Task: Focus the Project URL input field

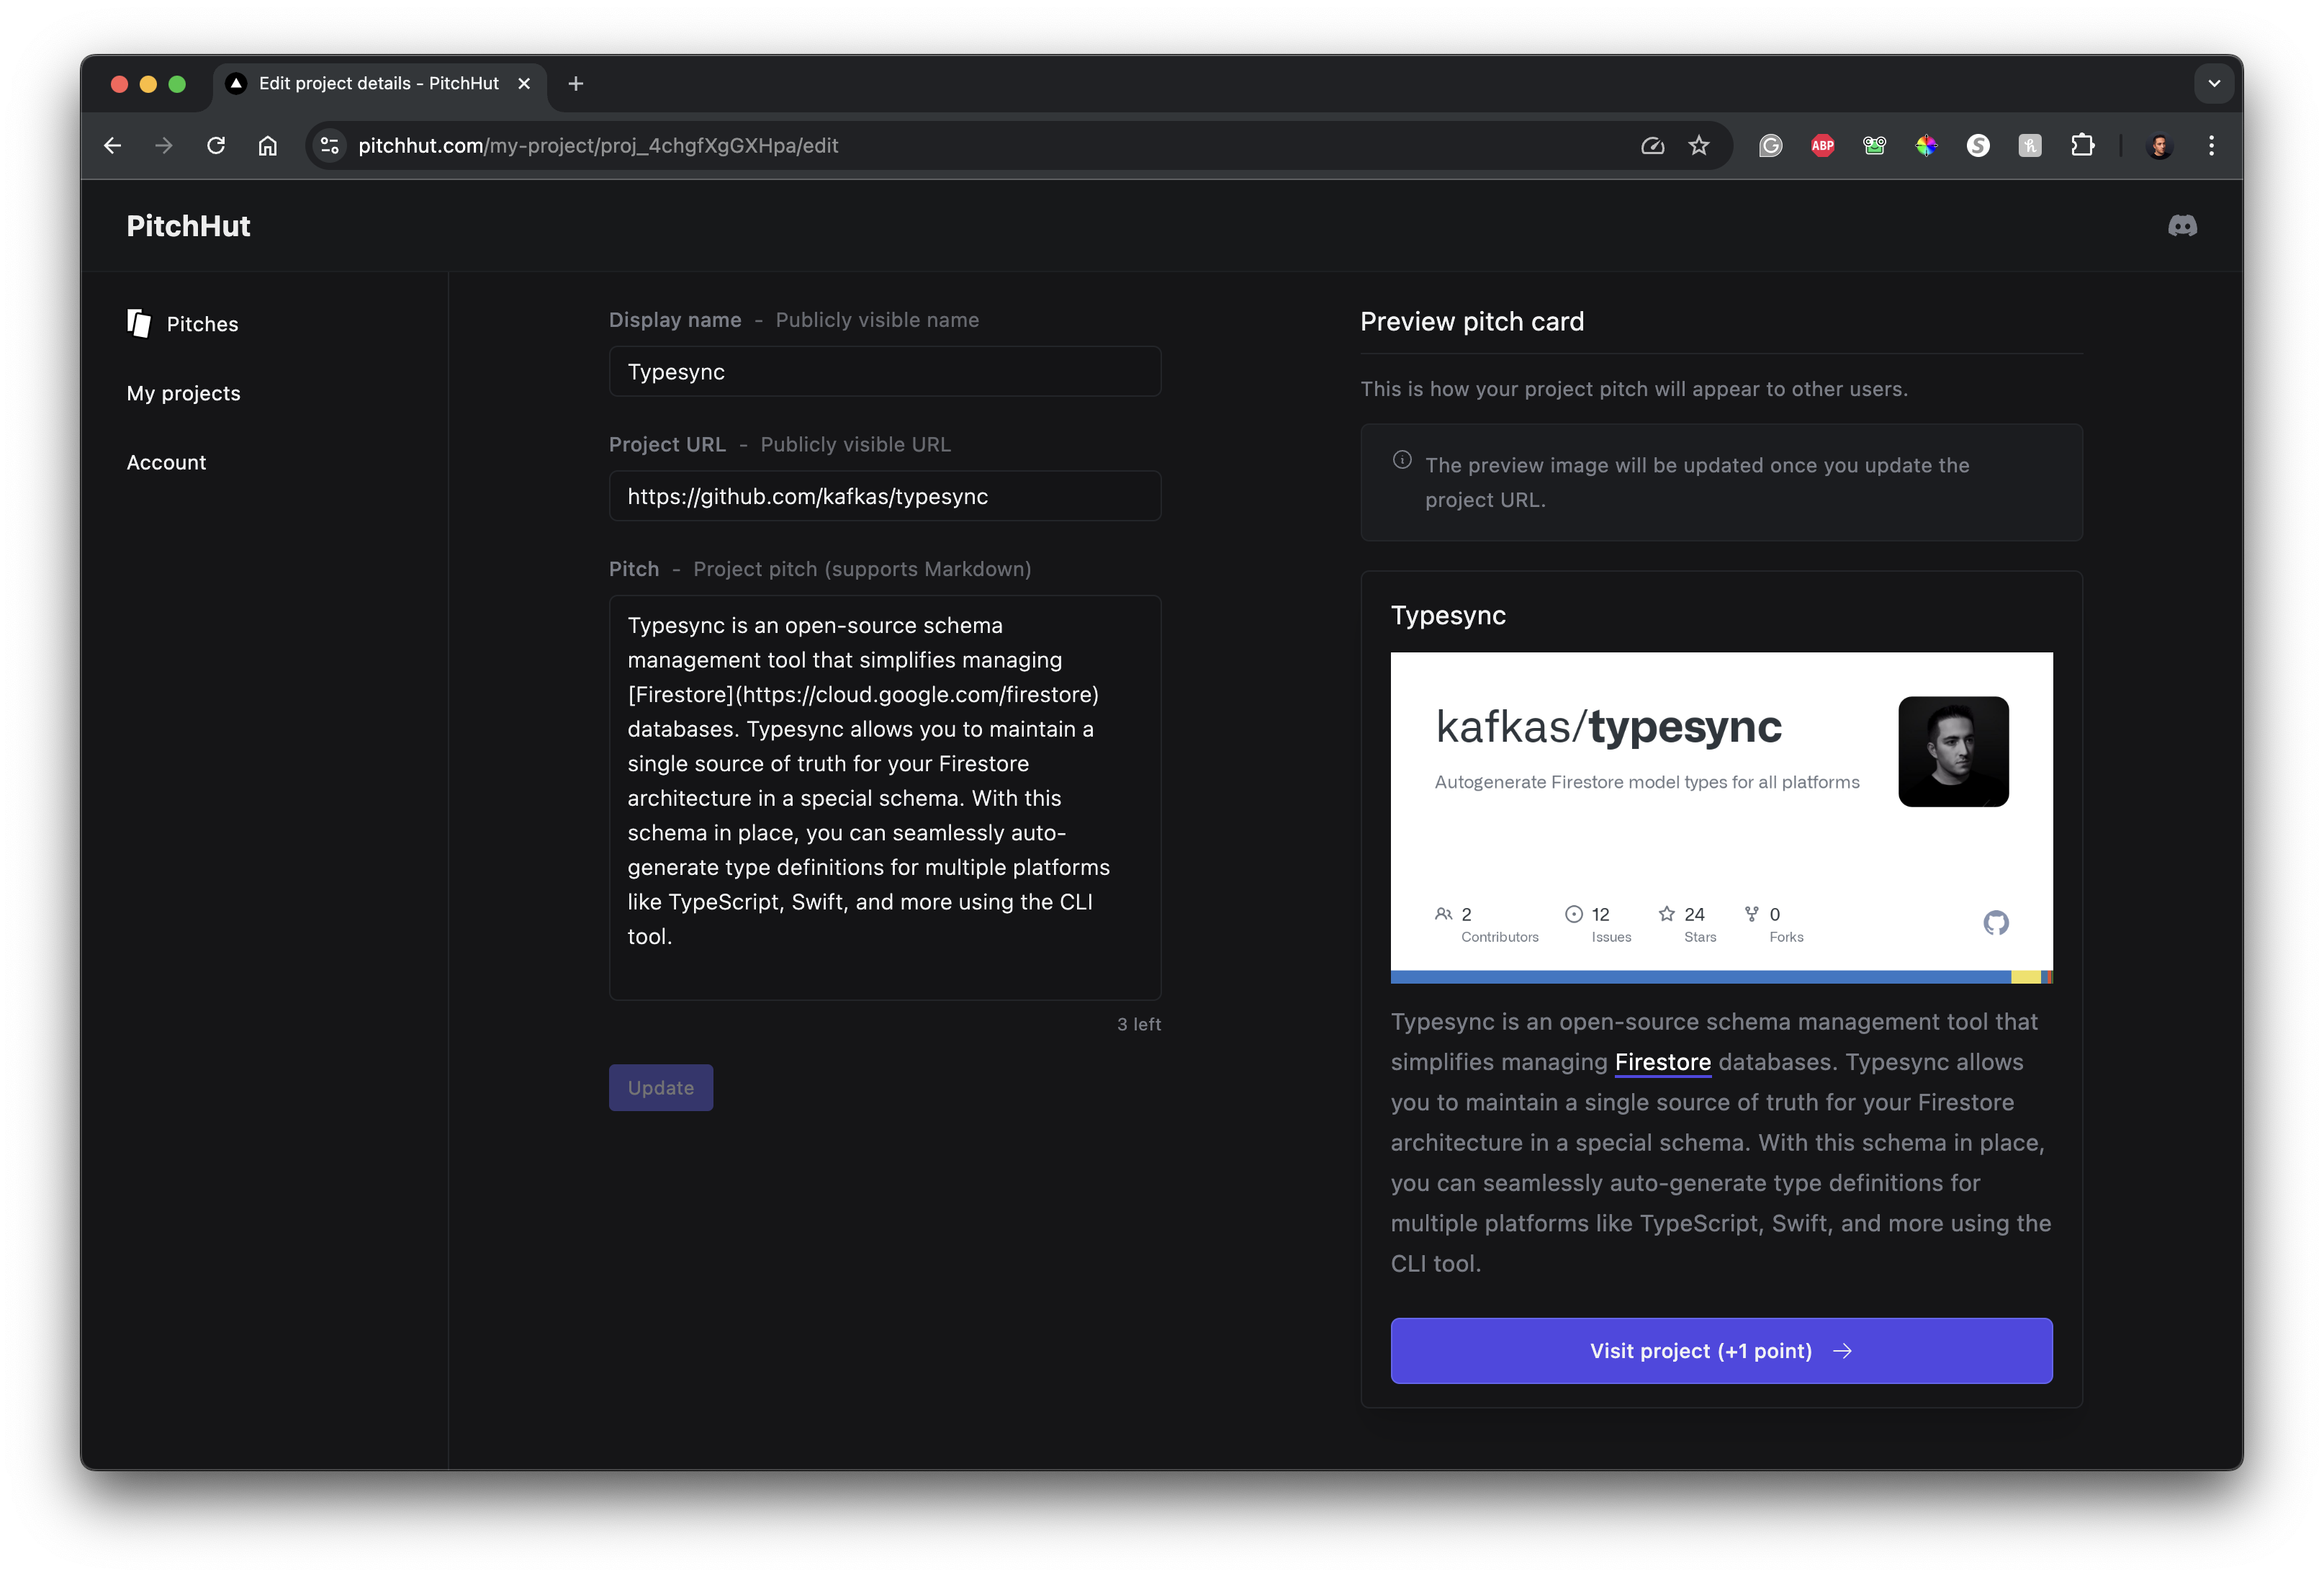Action: click(x=885, y=496)
